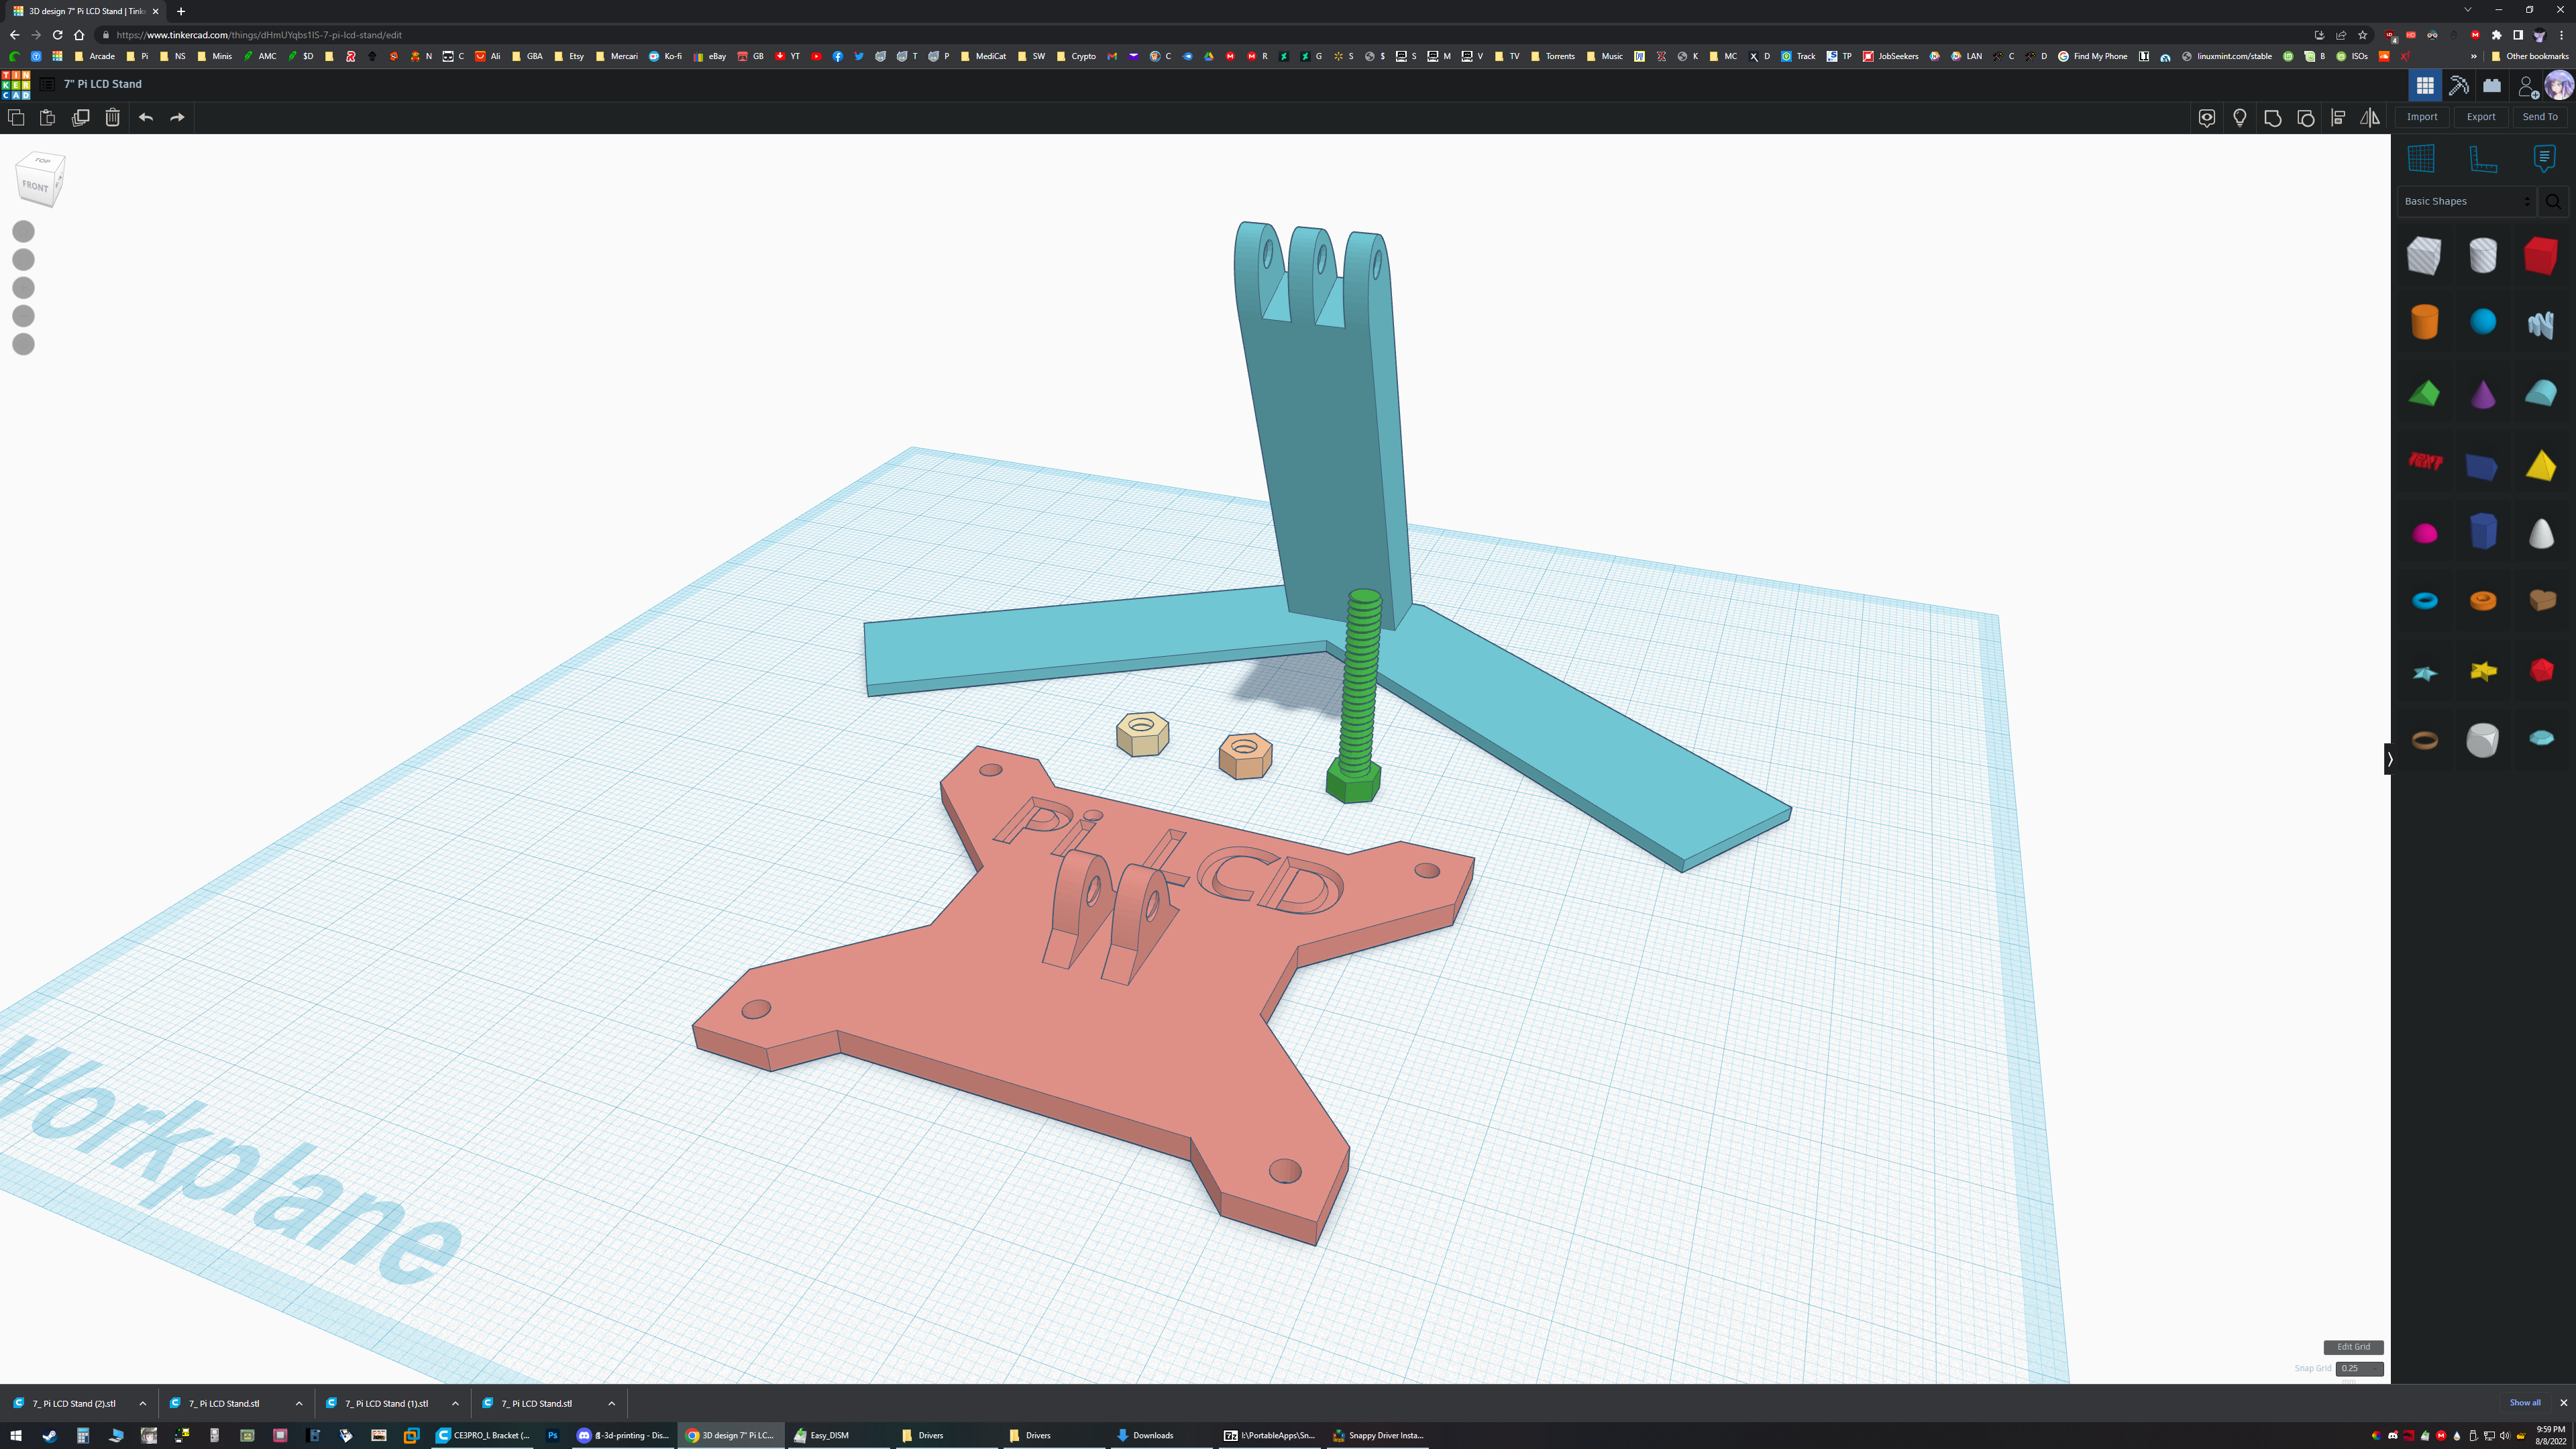
Task: Pick the green Roof shape
Action: coord(2424,393)
